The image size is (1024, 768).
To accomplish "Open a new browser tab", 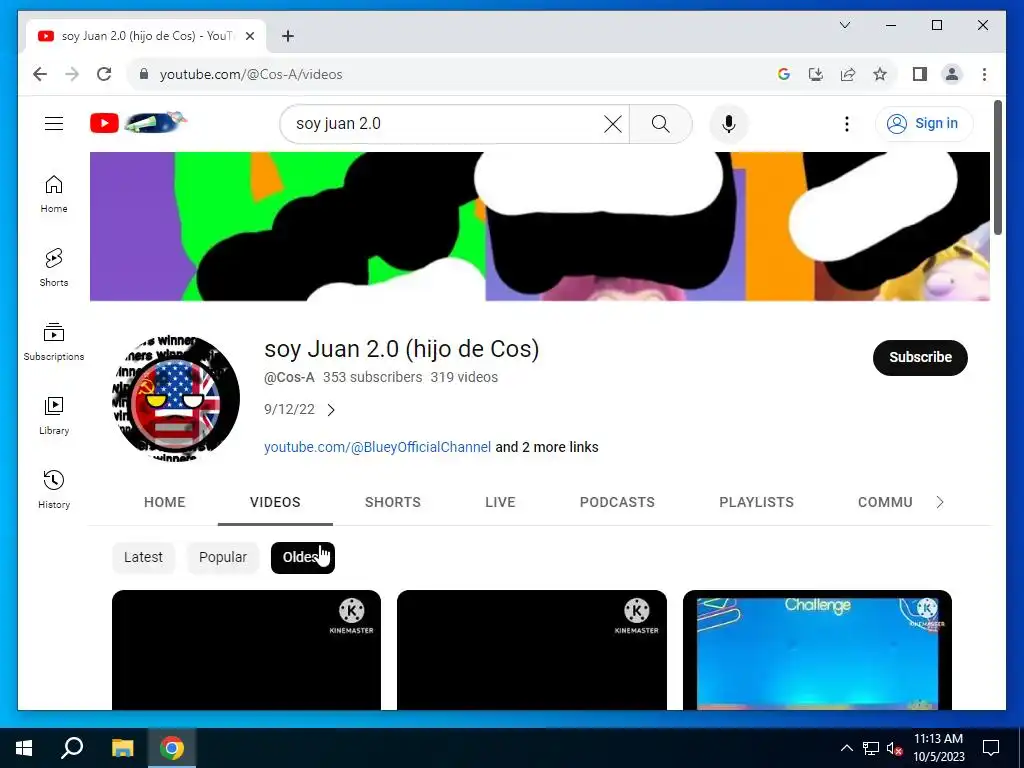I will (x=288, y=36).
